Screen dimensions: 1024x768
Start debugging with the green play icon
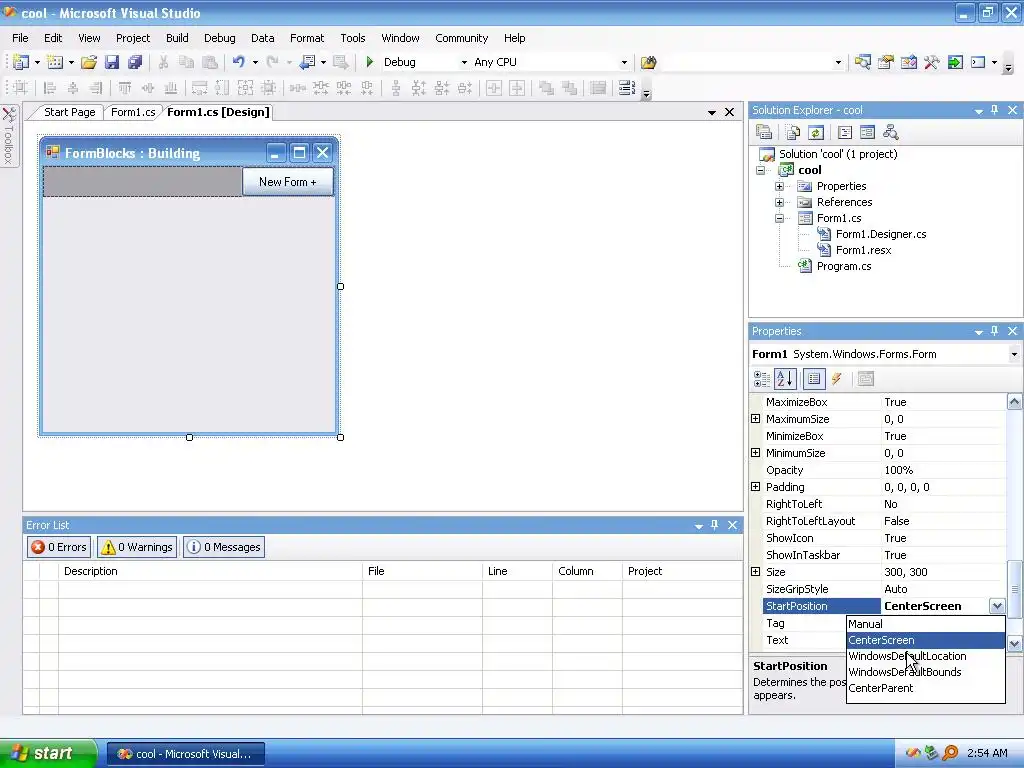370,62
